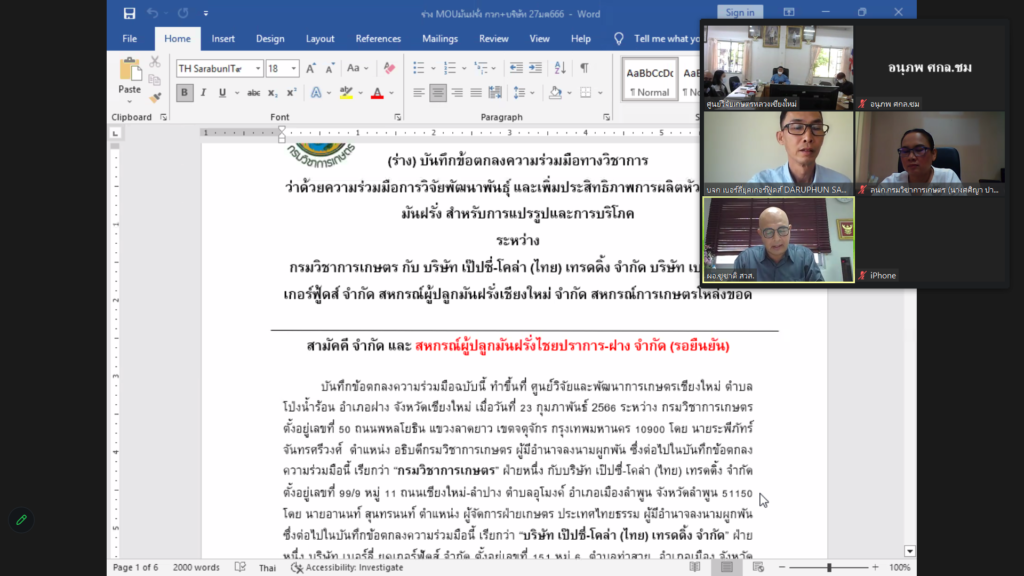Toggle Italic formatting

click(x=203, y=93)
